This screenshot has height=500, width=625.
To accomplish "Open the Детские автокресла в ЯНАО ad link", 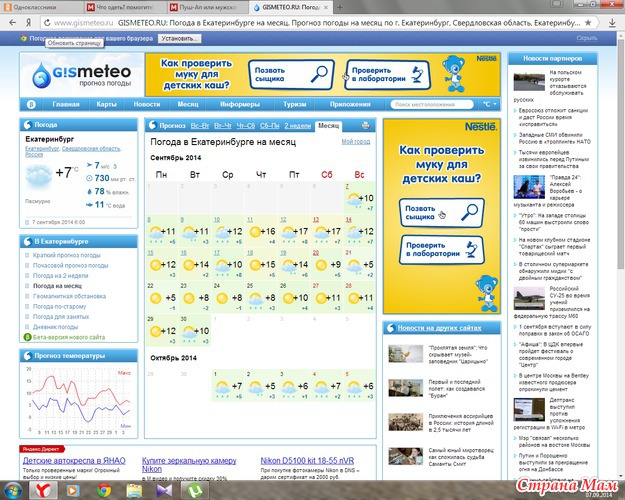I will (x=74, y=461).
